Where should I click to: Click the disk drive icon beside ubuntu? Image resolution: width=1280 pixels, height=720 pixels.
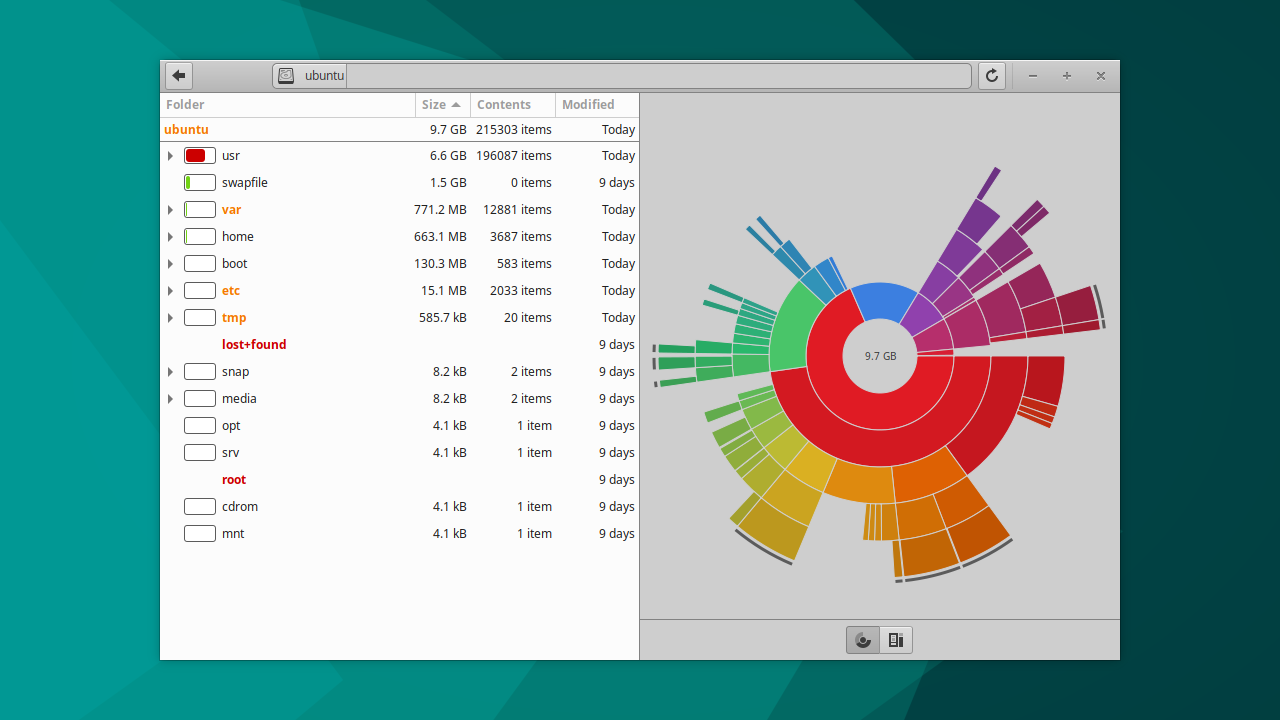pyautogui.click(x=284, y=75)
